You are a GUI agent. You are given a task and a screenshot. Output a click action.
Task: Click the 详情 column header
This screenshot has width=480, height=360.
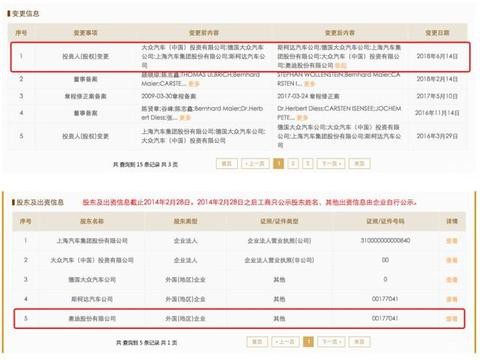pos(452,221)
